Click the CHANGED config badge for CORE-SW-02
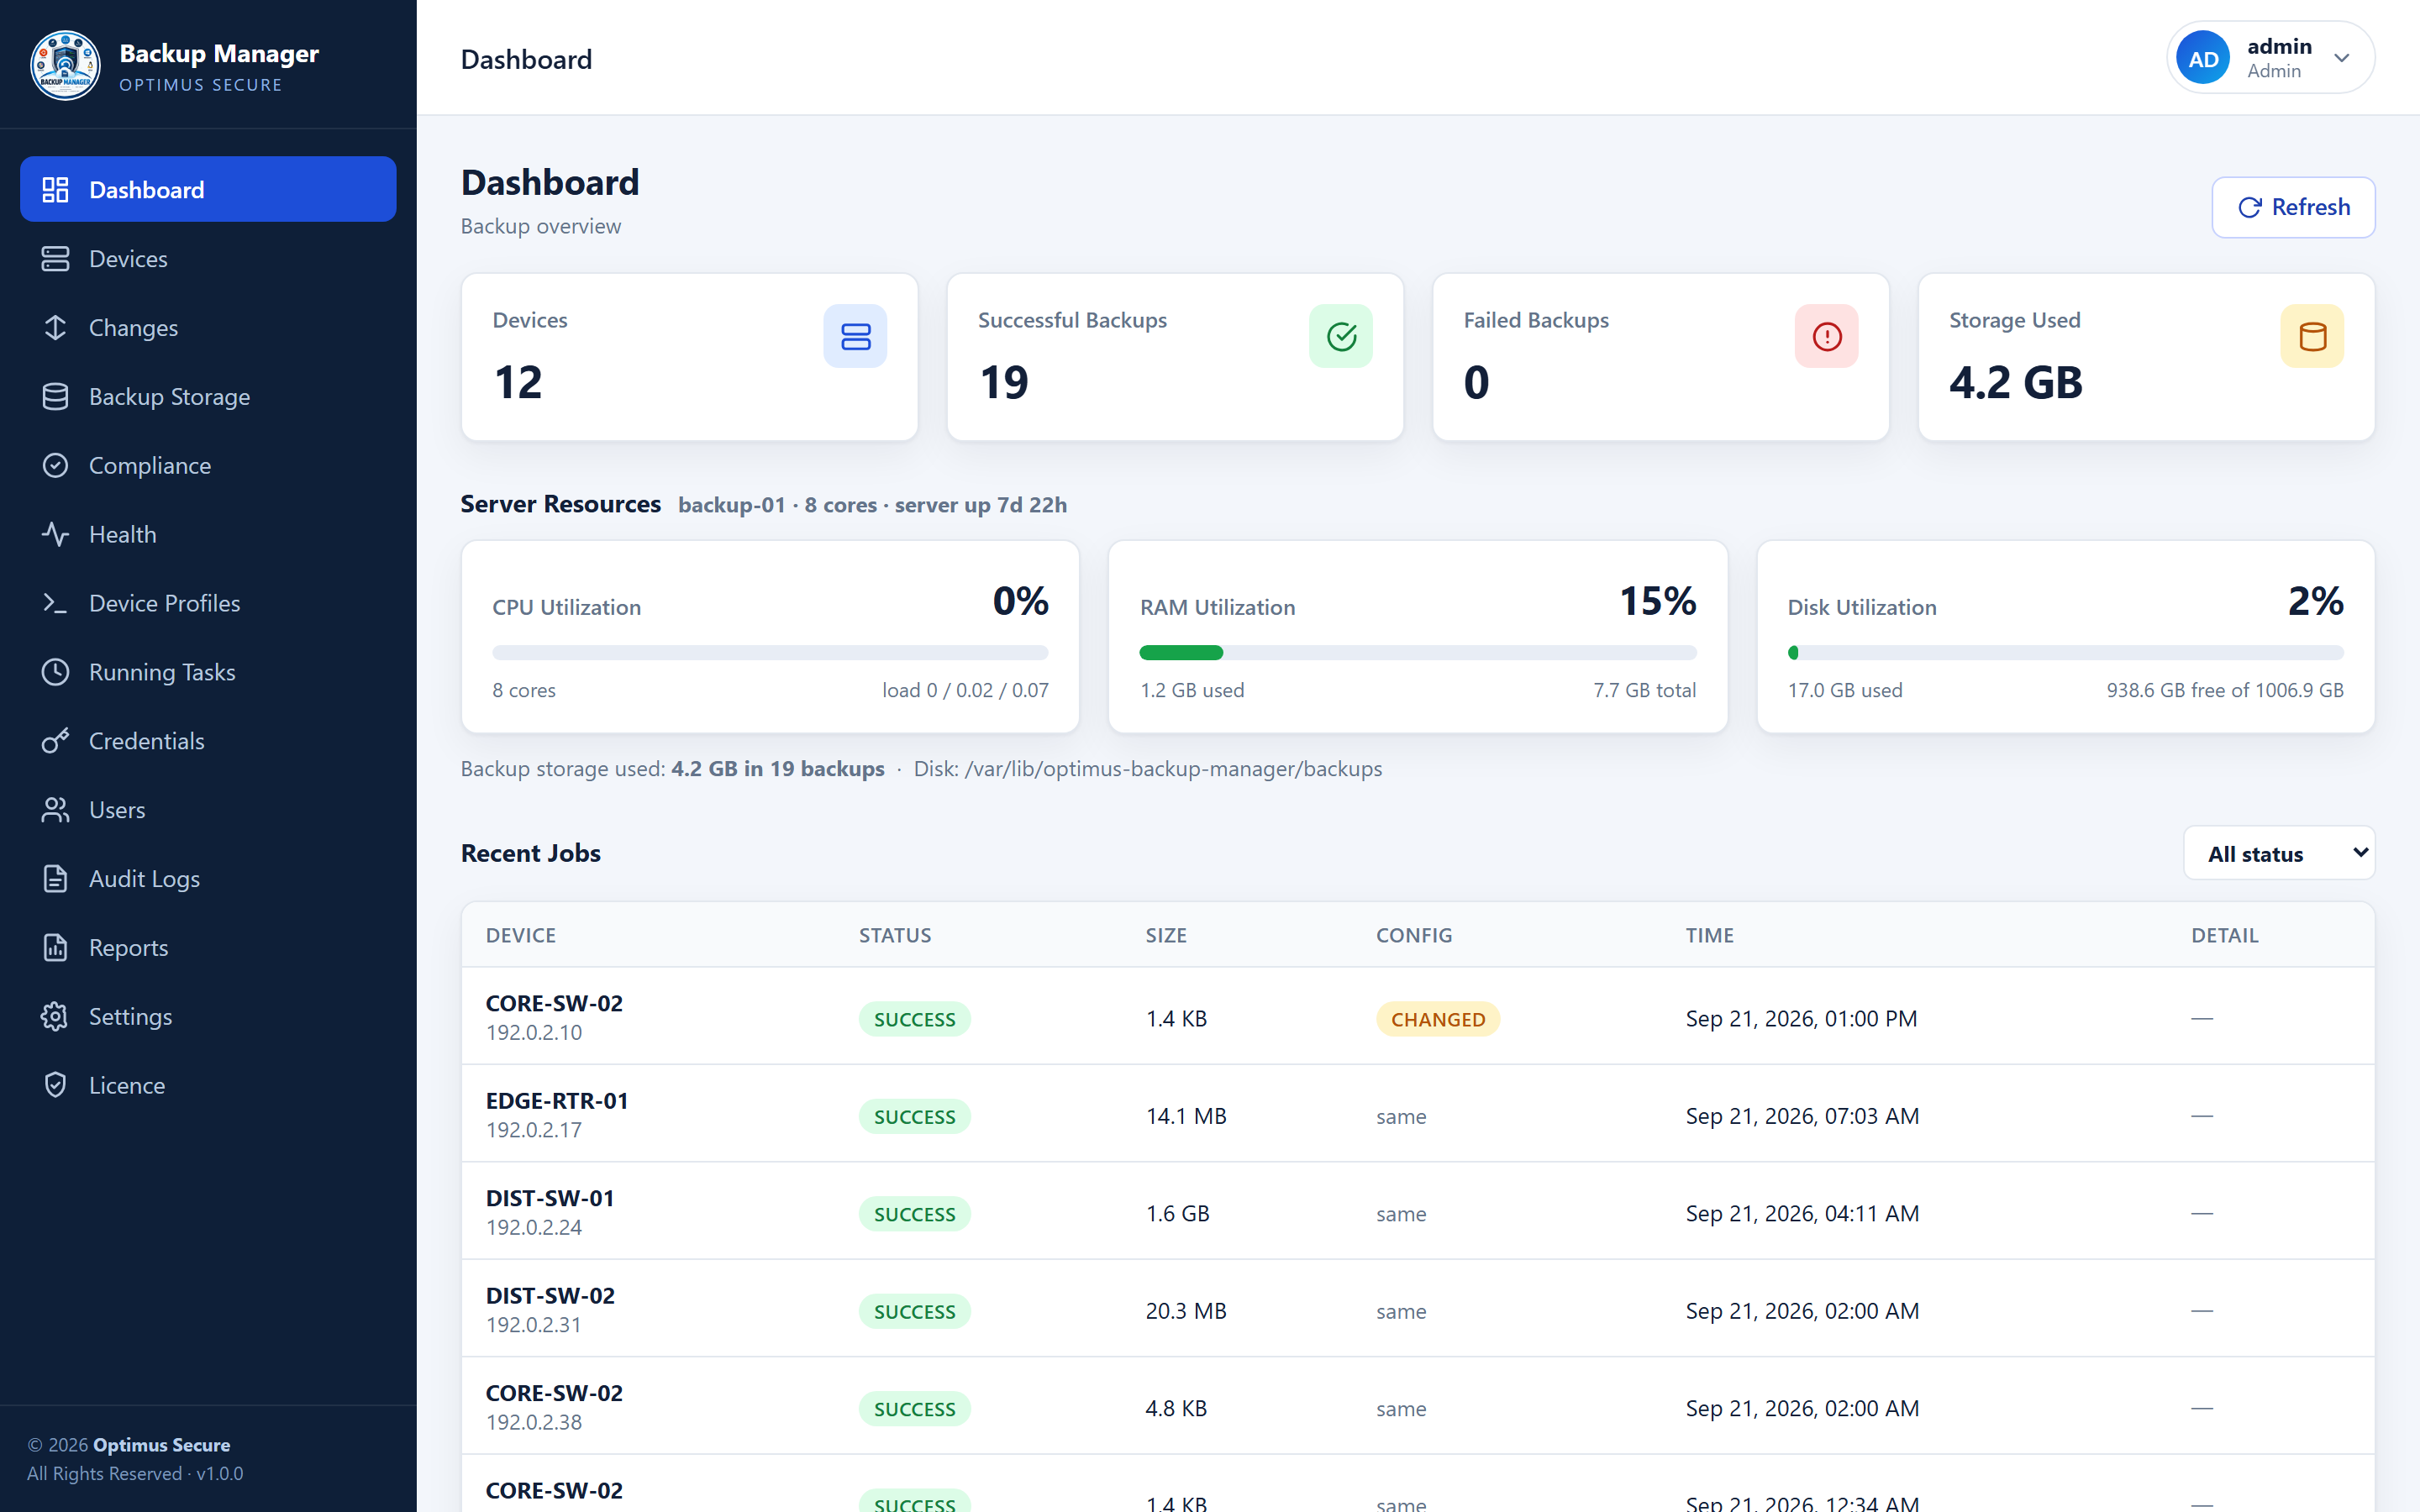Image resolution: width=2420 pixels, height=1512 pixels. point(1438,1019)
